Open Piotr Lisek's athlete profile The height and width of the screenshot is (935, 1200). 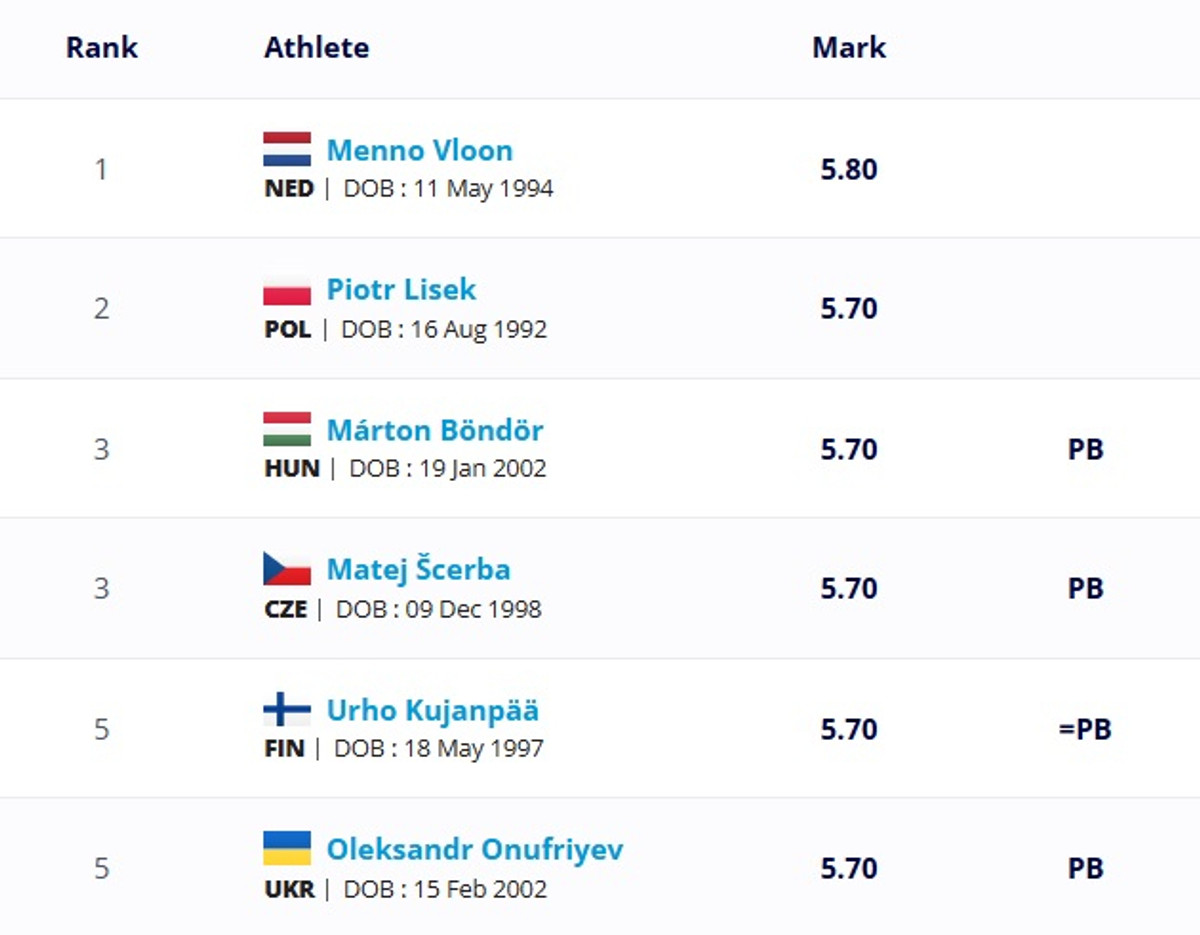point(401,290)
